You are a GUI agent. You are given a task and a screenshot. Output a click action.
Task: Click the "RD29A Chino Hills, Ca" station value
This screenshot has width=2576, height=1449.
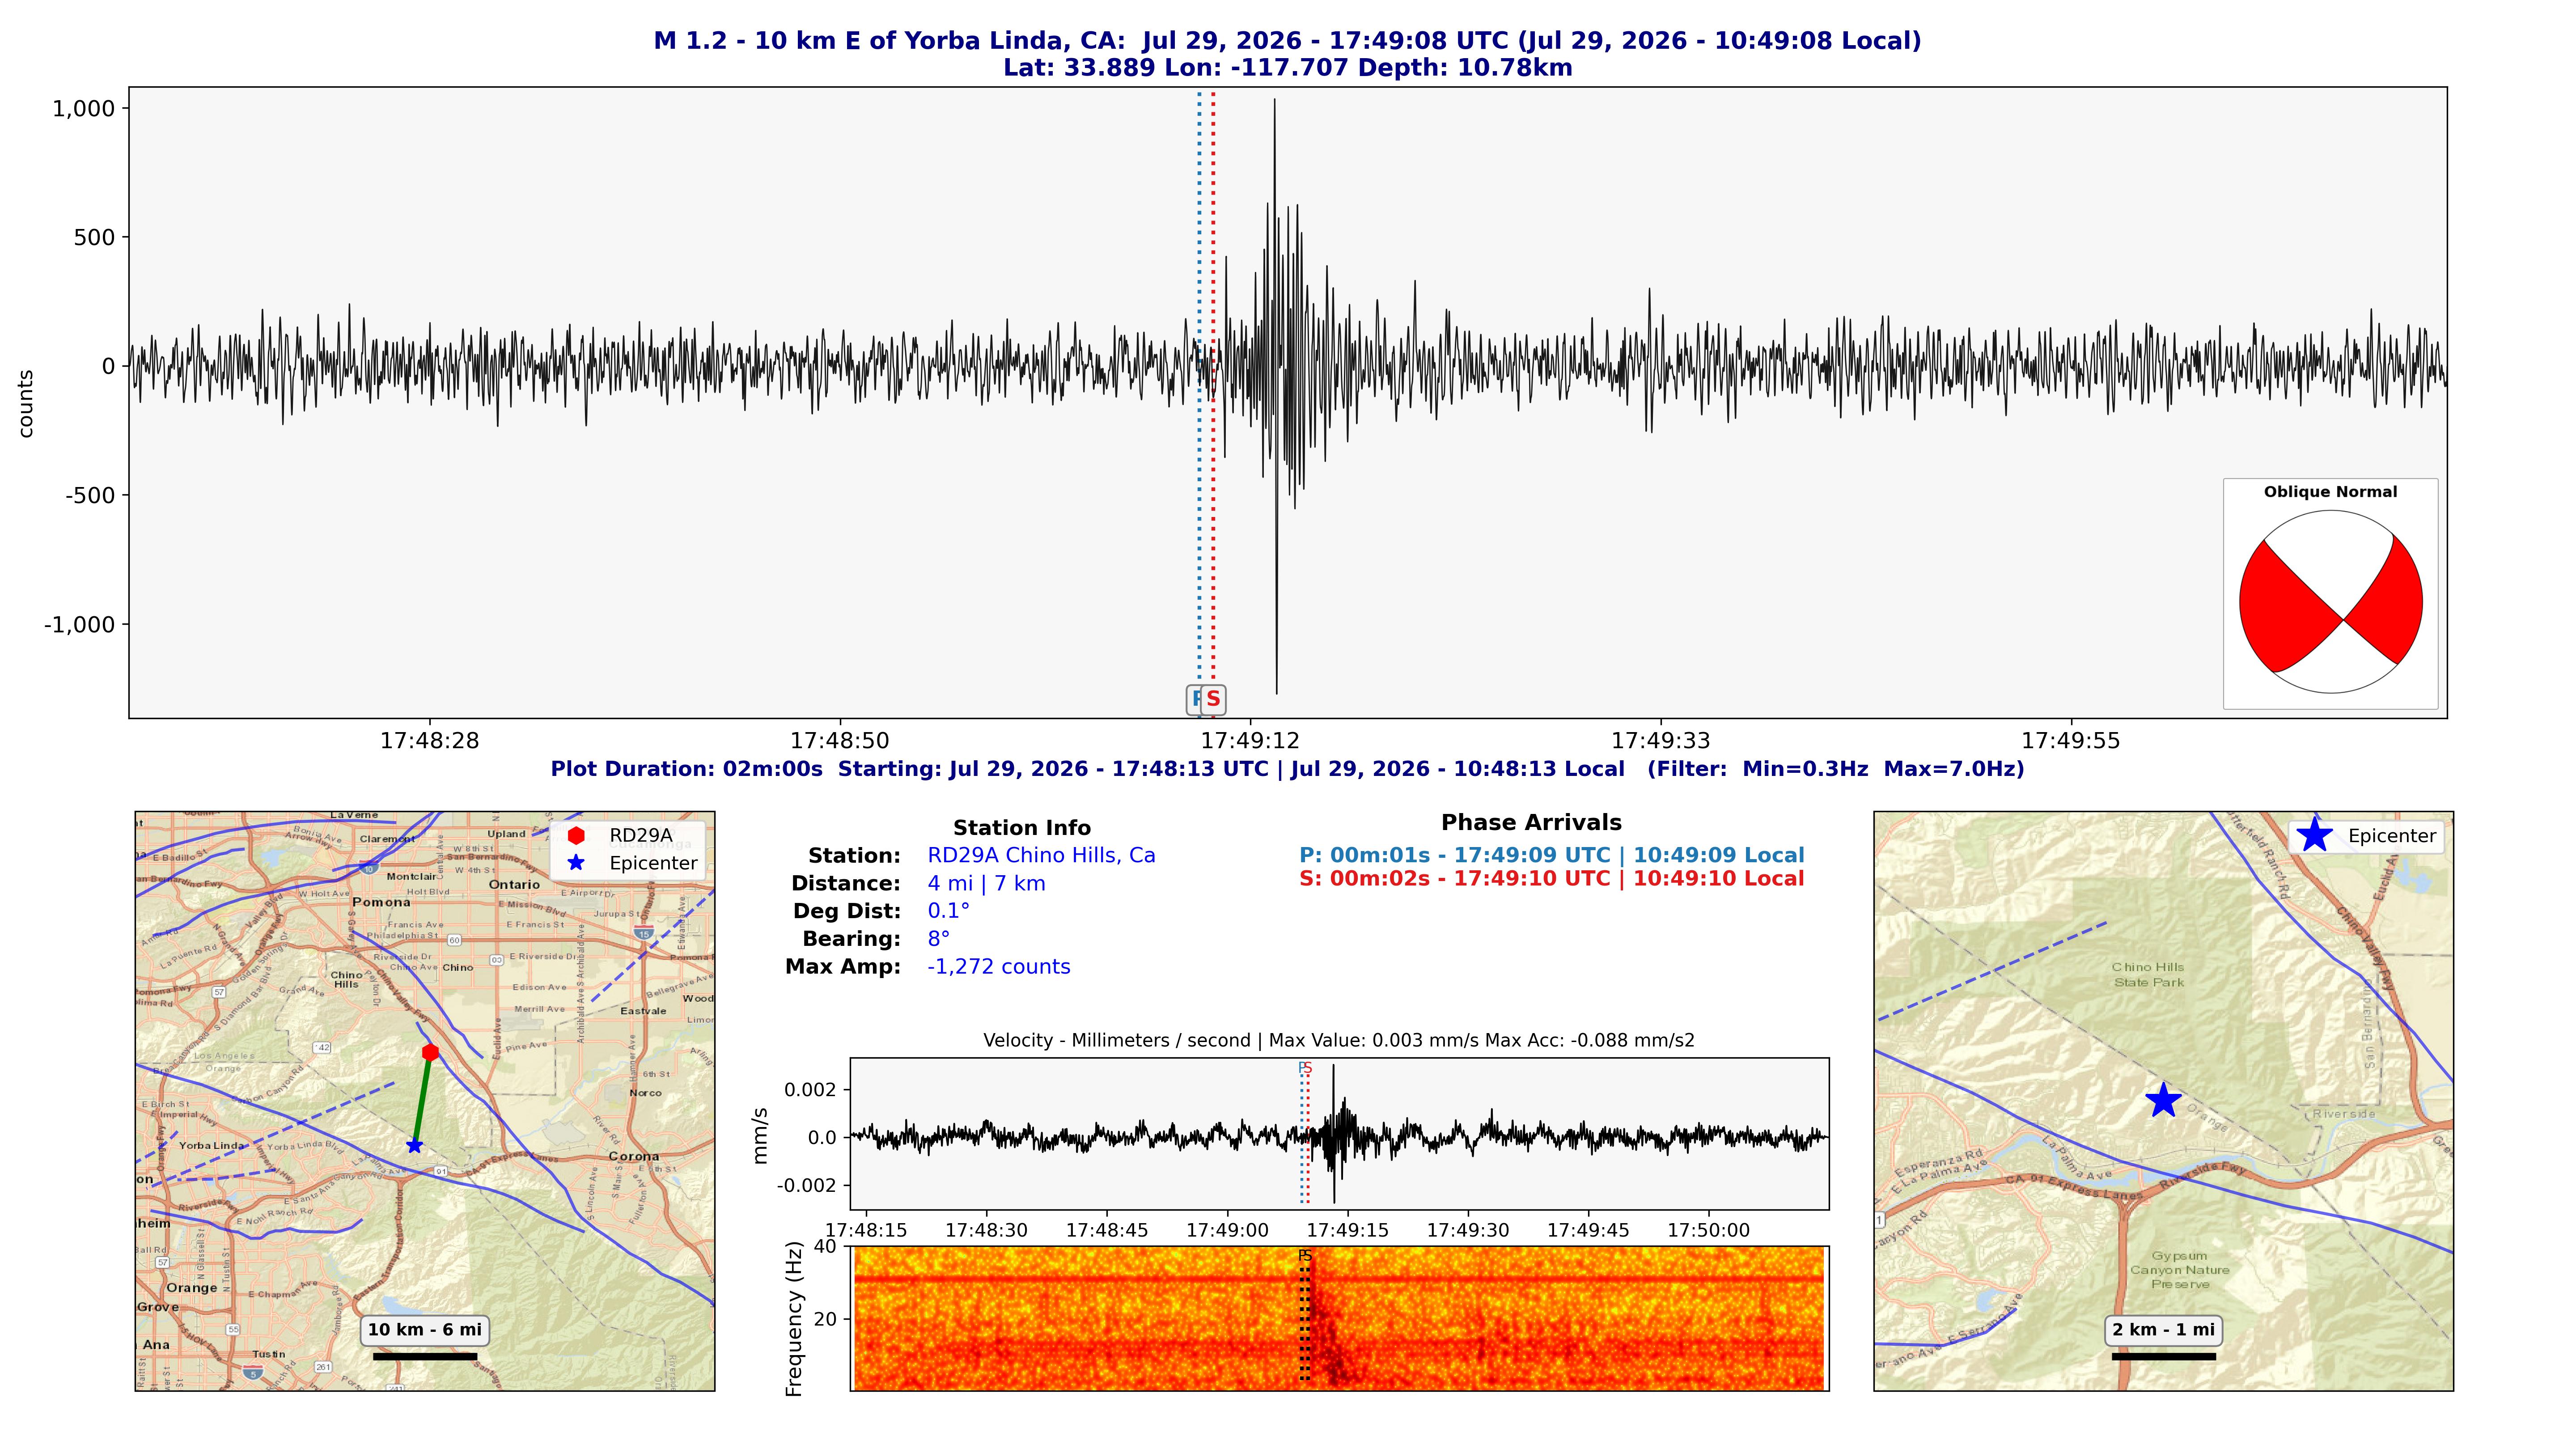tap(1041, 856)
